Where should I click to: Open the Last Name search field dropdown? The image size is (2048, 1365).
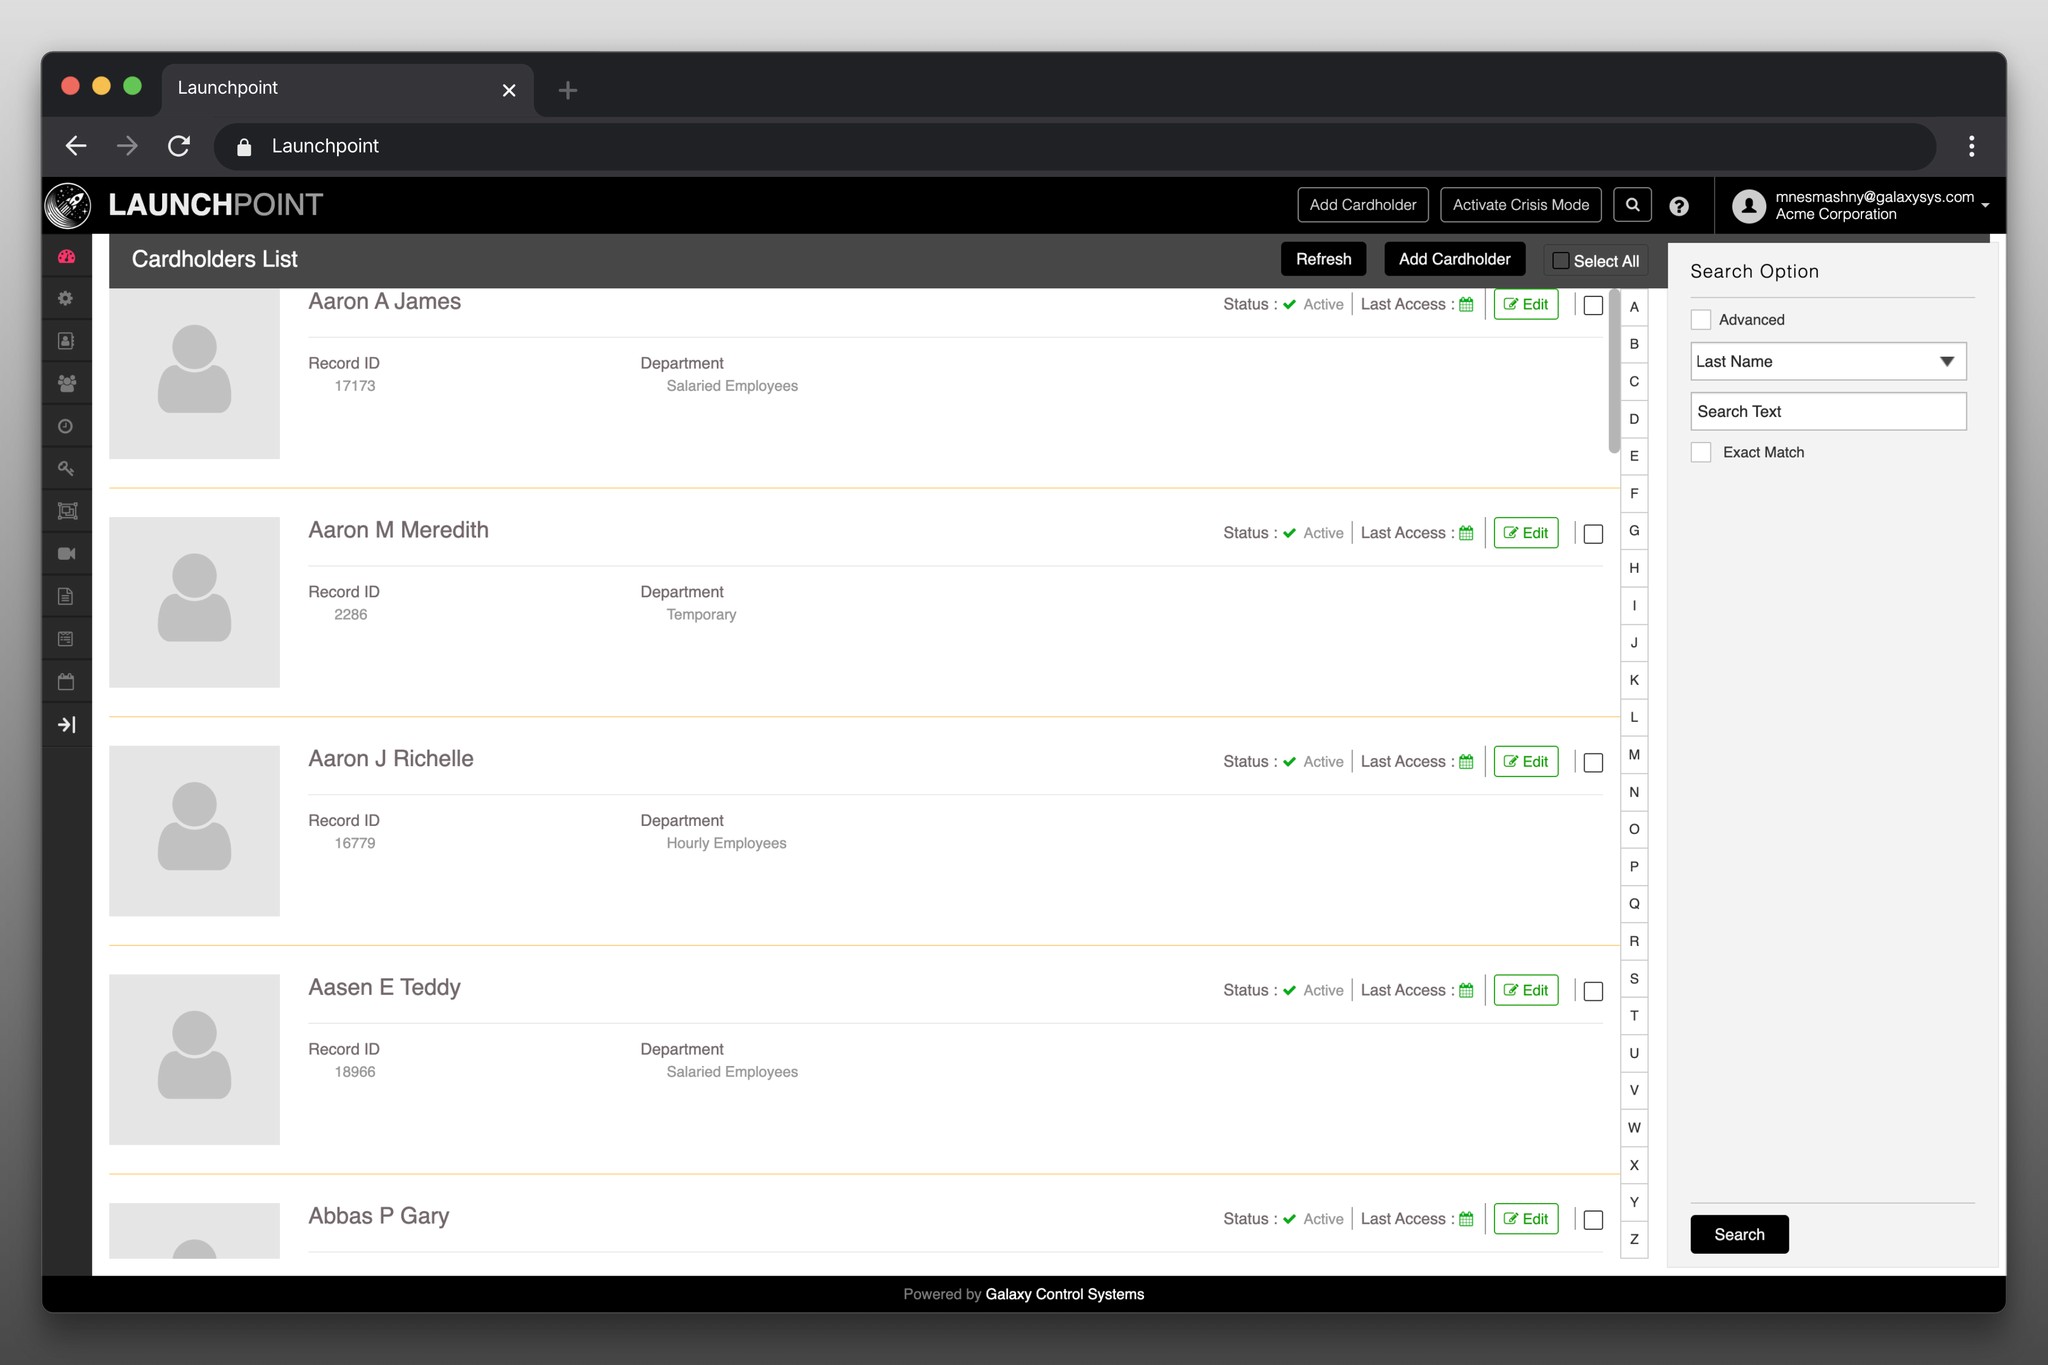pyautogui.click(x=1827, y=361)
